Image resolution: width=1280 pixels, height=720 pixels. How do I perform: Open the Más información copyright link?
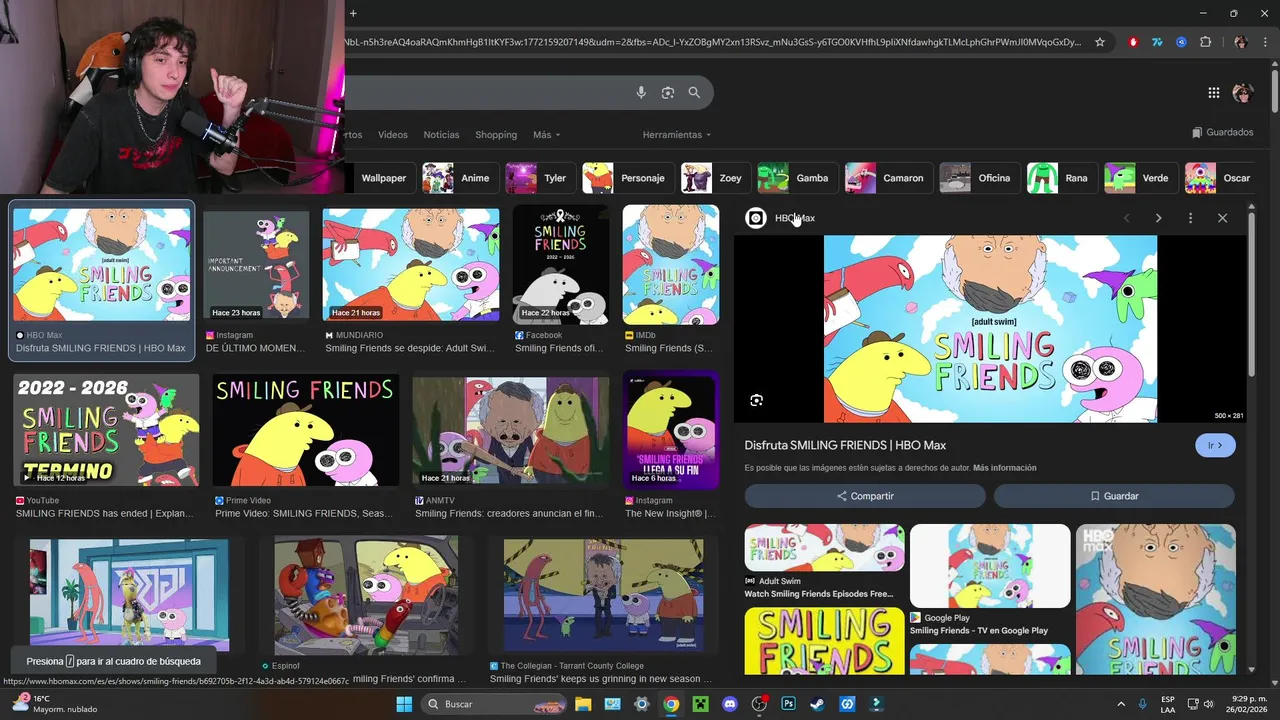[1004, 468]
